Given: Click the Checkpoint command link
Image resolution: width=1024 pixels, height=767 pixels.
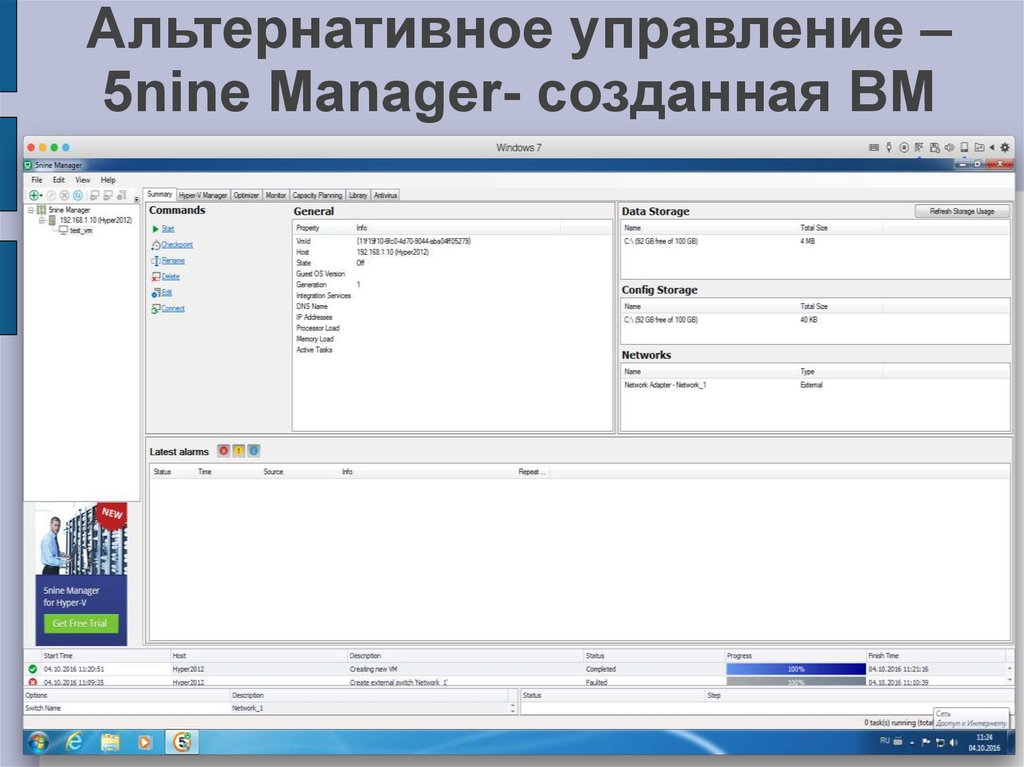Looking at the screenshot, I should pos(177,245).
